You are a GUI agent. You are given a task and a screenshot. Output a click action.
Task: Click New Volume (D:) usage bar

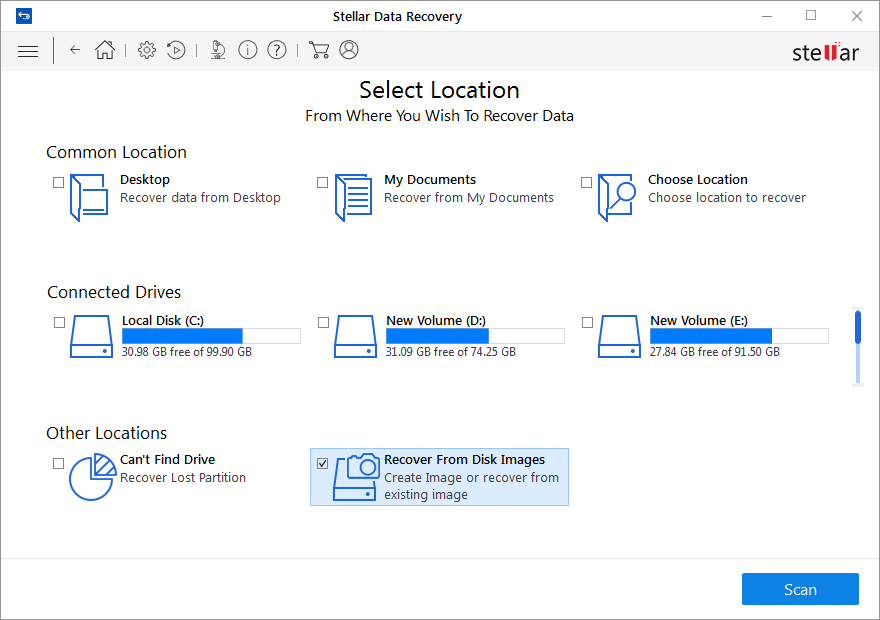point(475,336)
